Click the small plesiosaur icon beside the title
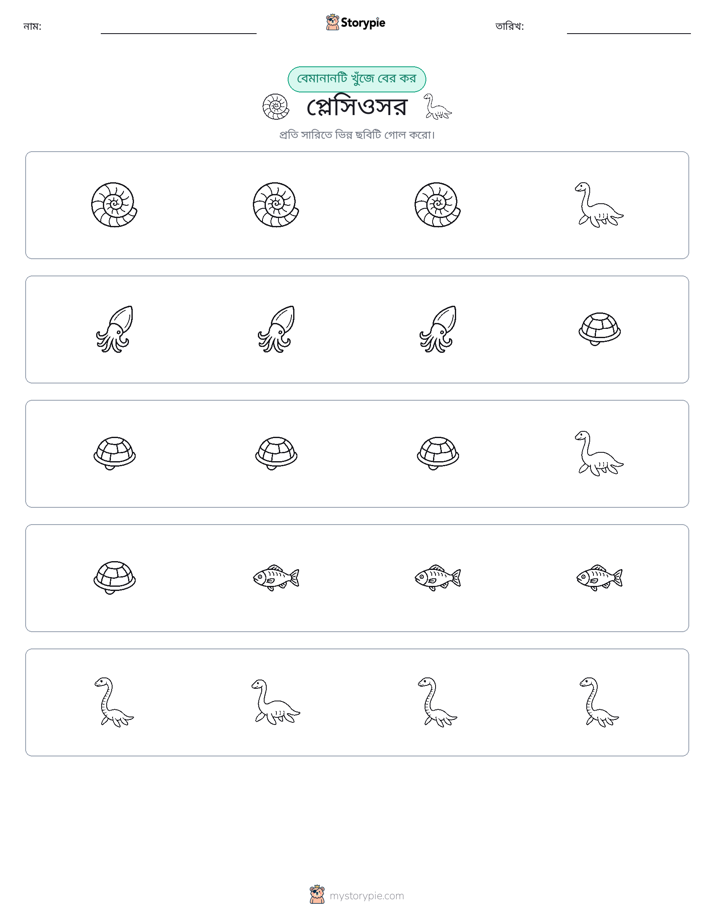This screenshot has width=714, height=924. coord(438,107)
